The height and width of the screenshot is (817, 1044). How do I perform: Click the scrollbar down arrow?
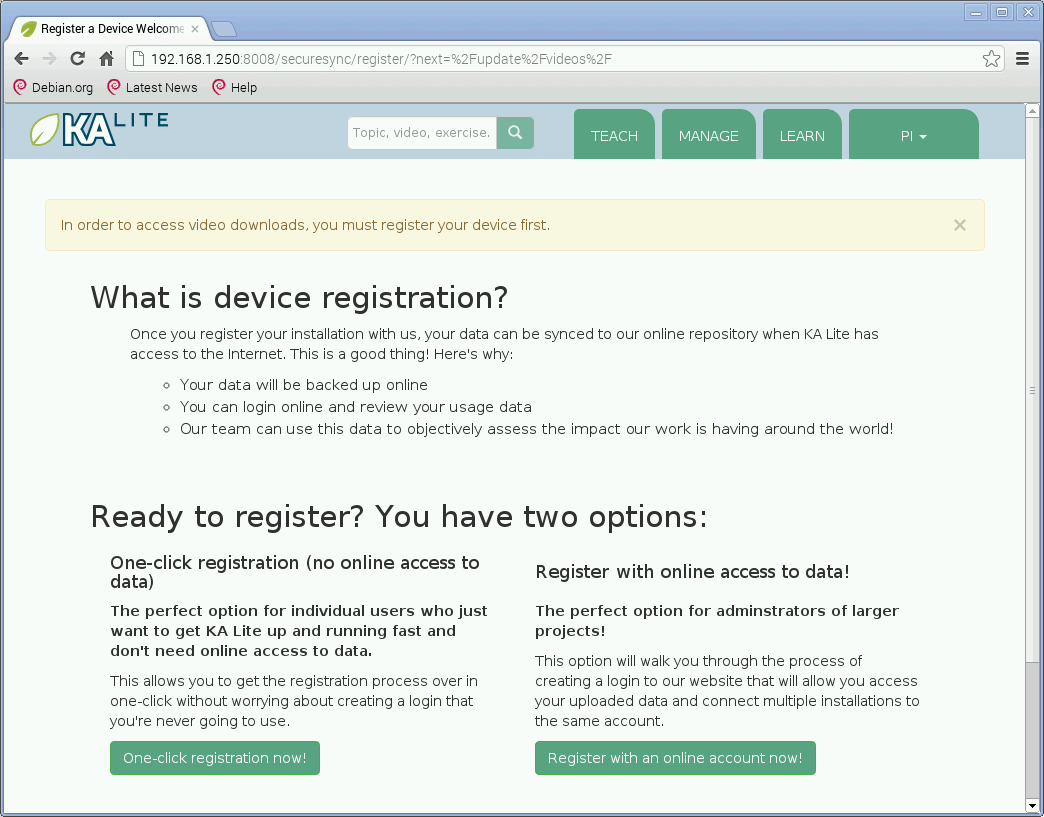[x=1032, y=805]
